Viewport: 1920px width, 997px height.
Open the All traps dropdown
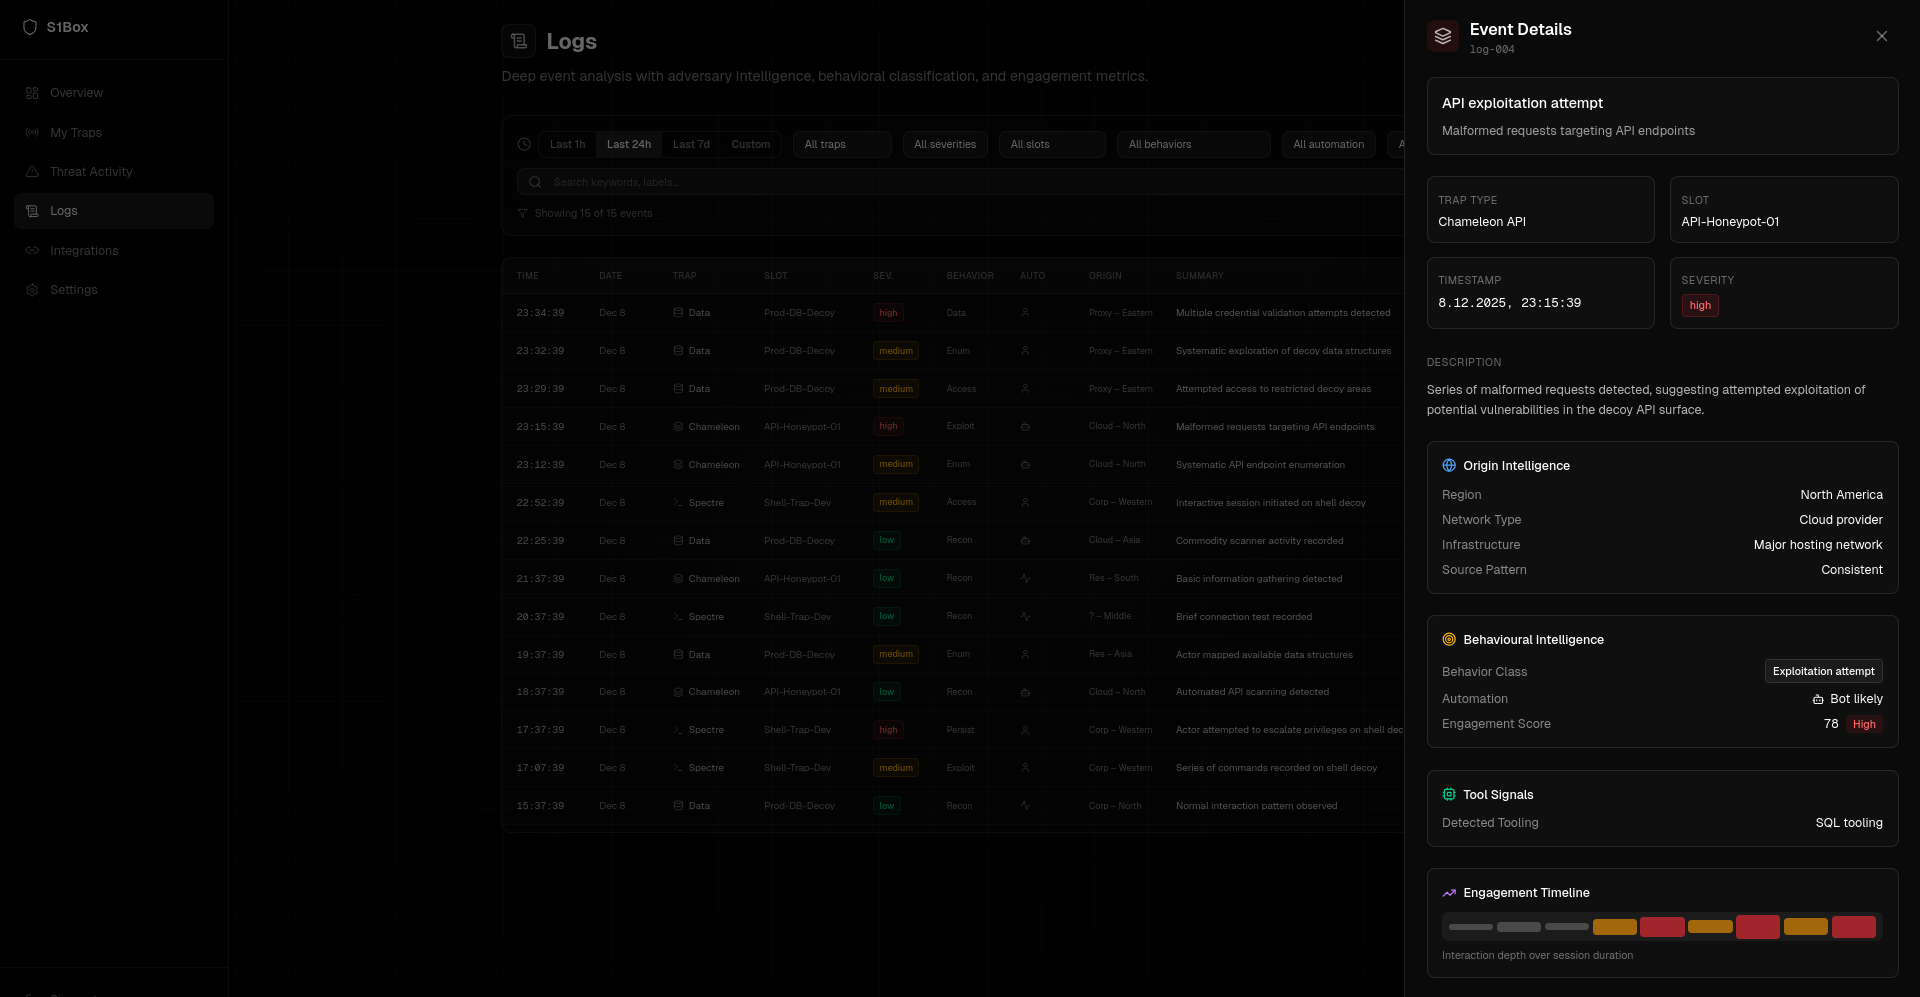pos(841,145)
